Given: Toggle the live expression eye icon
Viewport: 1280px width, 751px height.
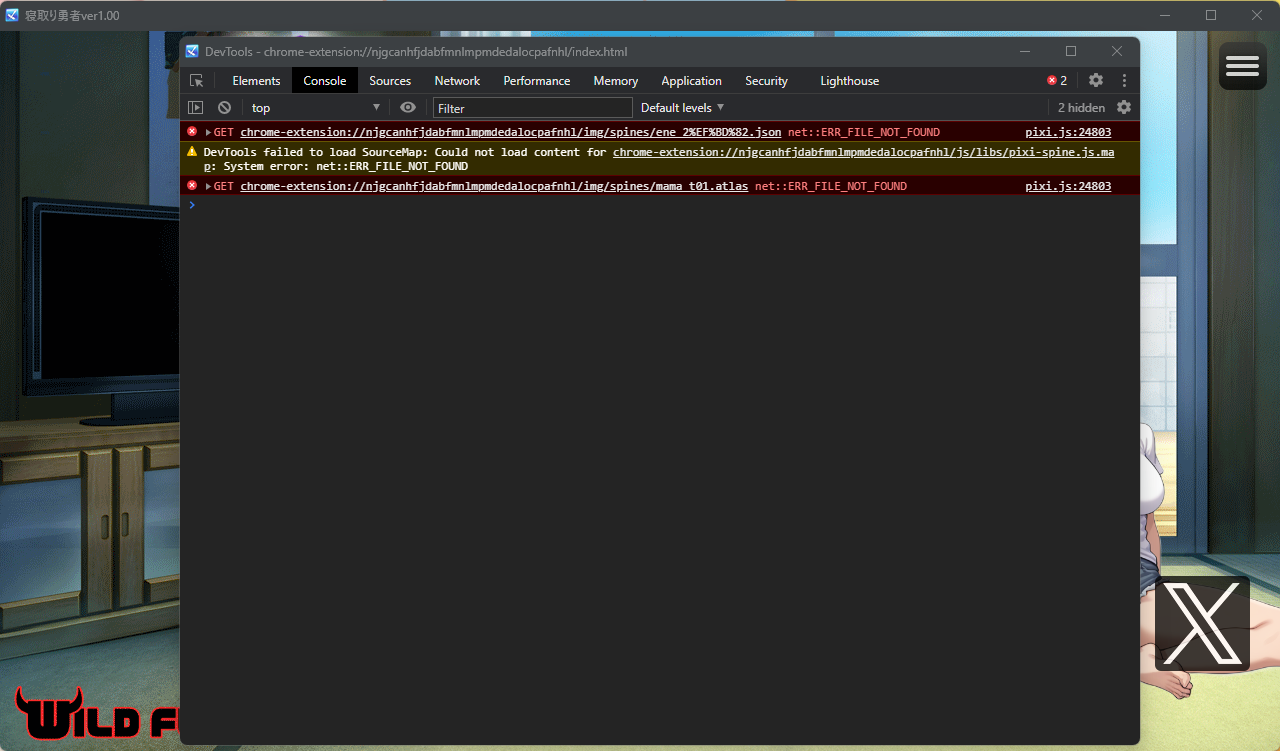Looking at the screenshot, I should [408, 107].
